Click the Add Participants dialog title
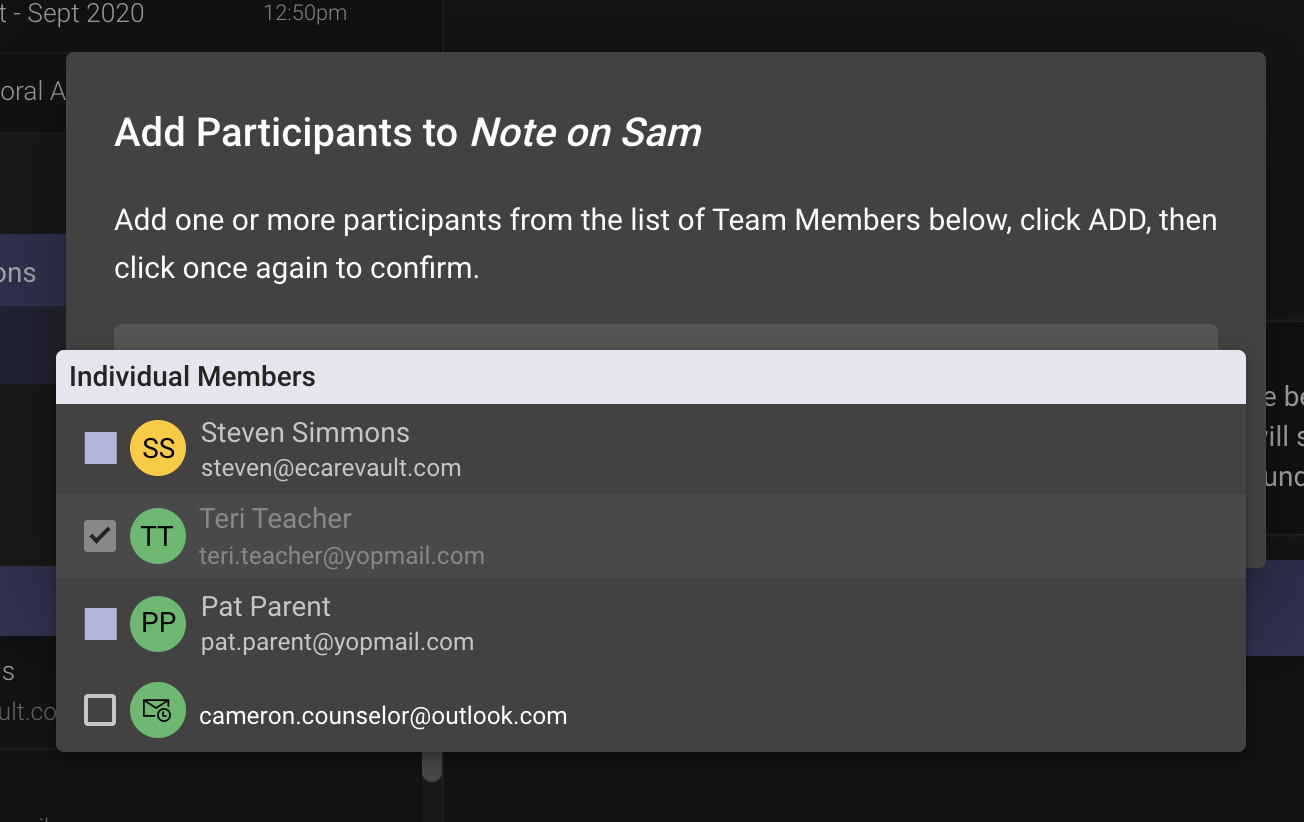 tap(408, 133)
